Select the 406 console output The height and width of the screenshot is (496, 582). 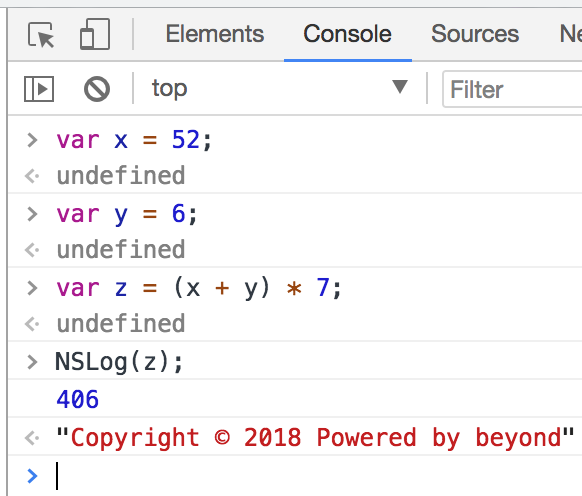pyautogui.click(x=78, y=399)
